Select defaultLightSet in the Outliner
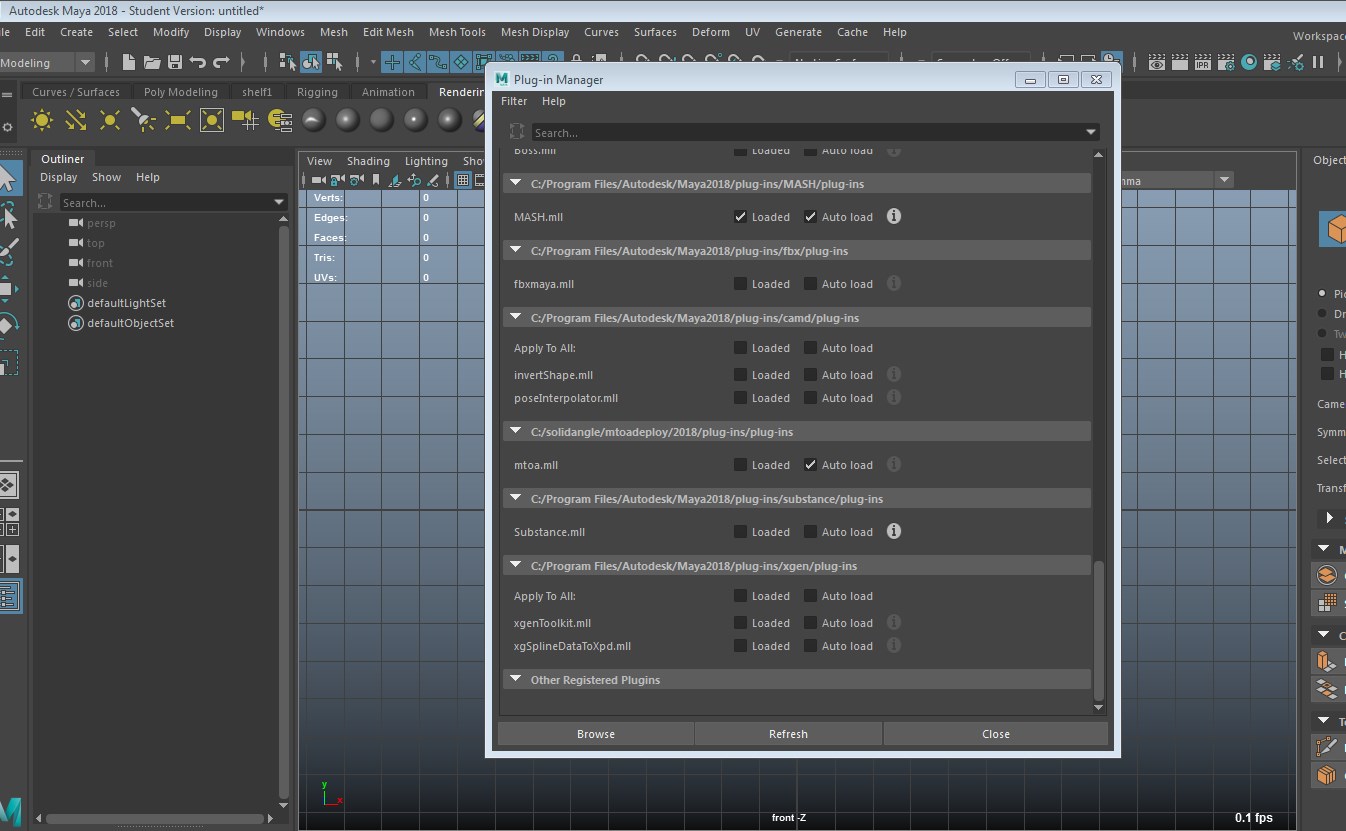1346x831 pixels. click(126, 303)
